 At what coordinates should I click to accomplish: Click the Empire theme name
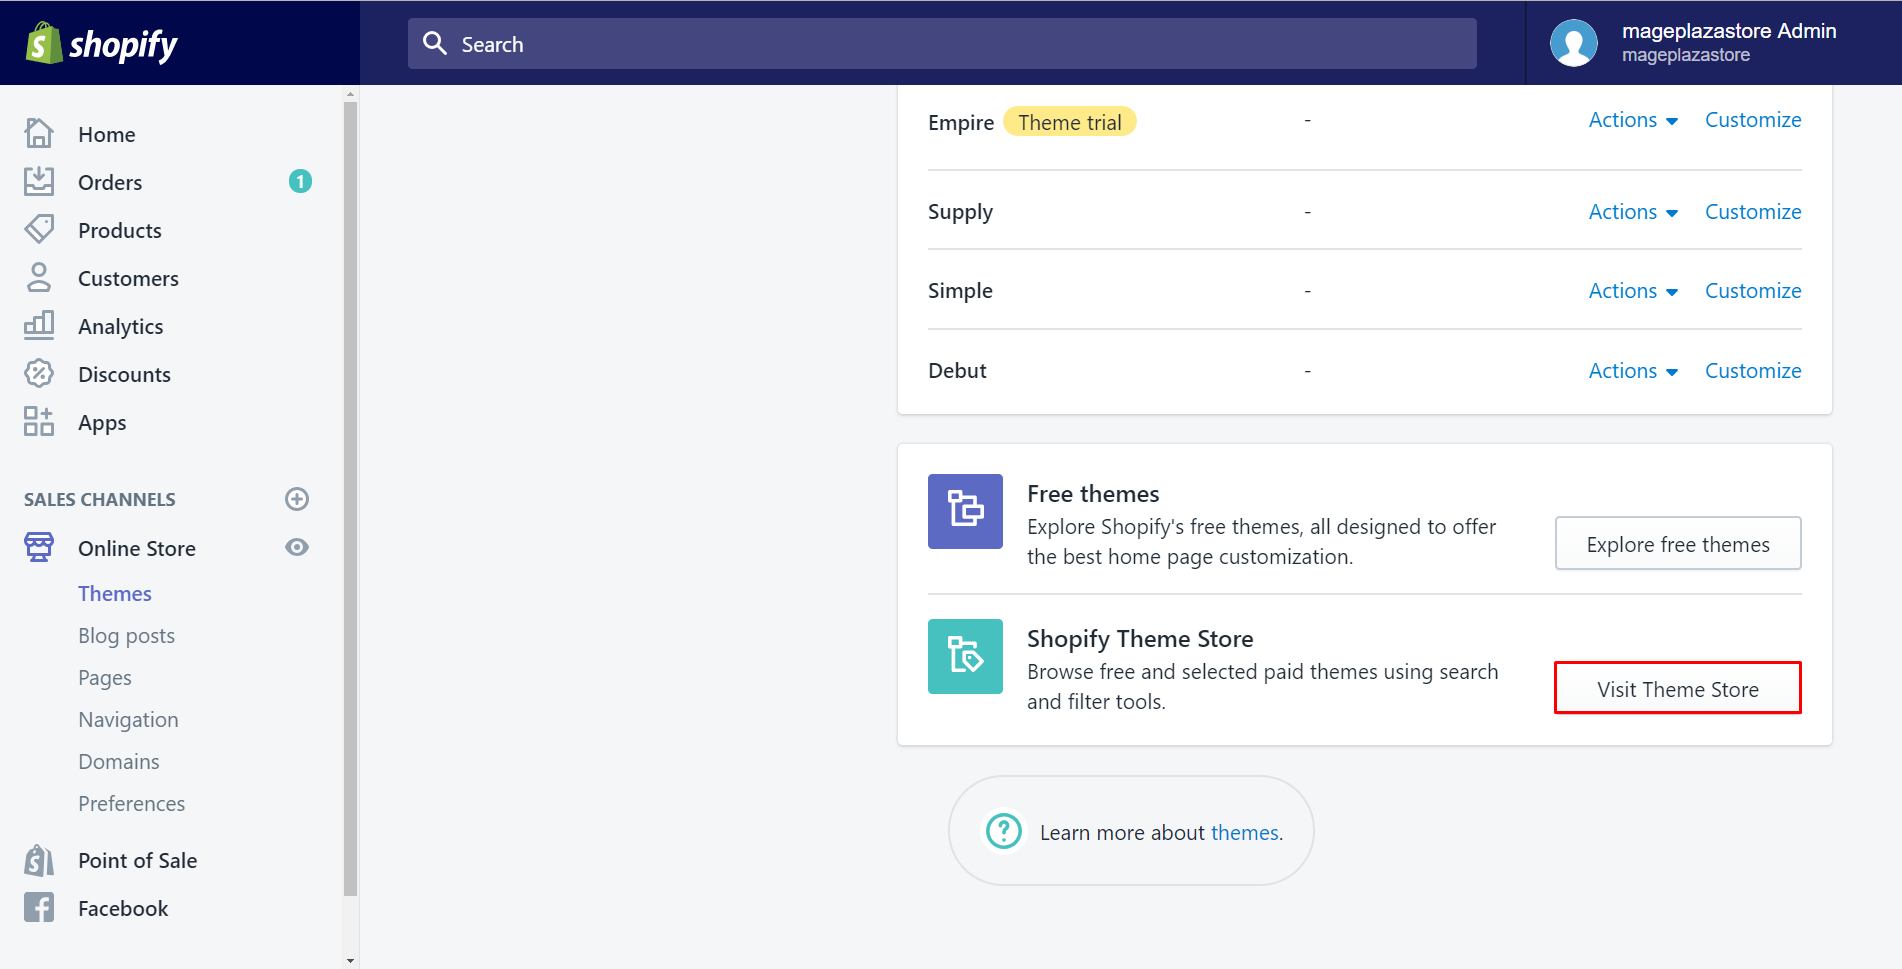point(961,122)
